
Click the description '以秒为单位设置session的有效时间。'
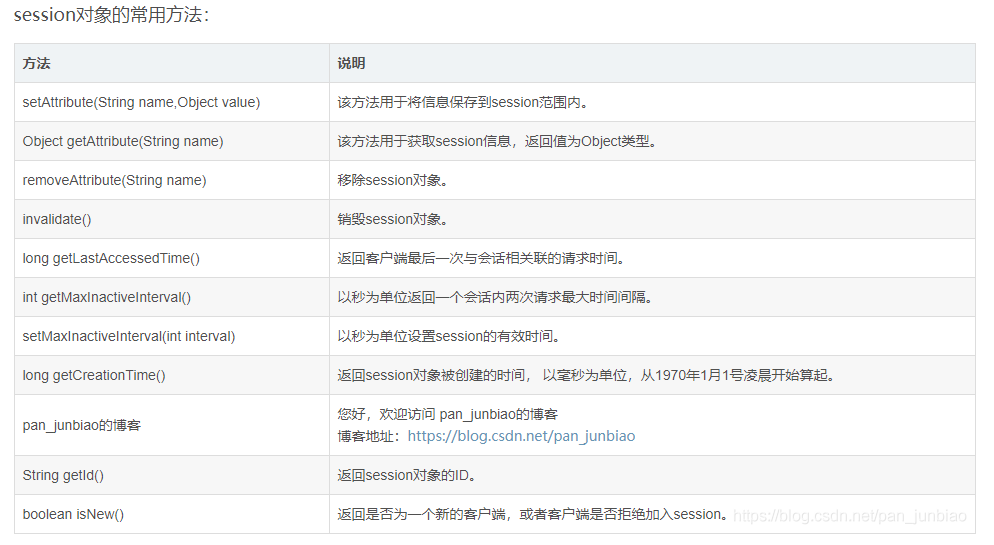[450, 336]
